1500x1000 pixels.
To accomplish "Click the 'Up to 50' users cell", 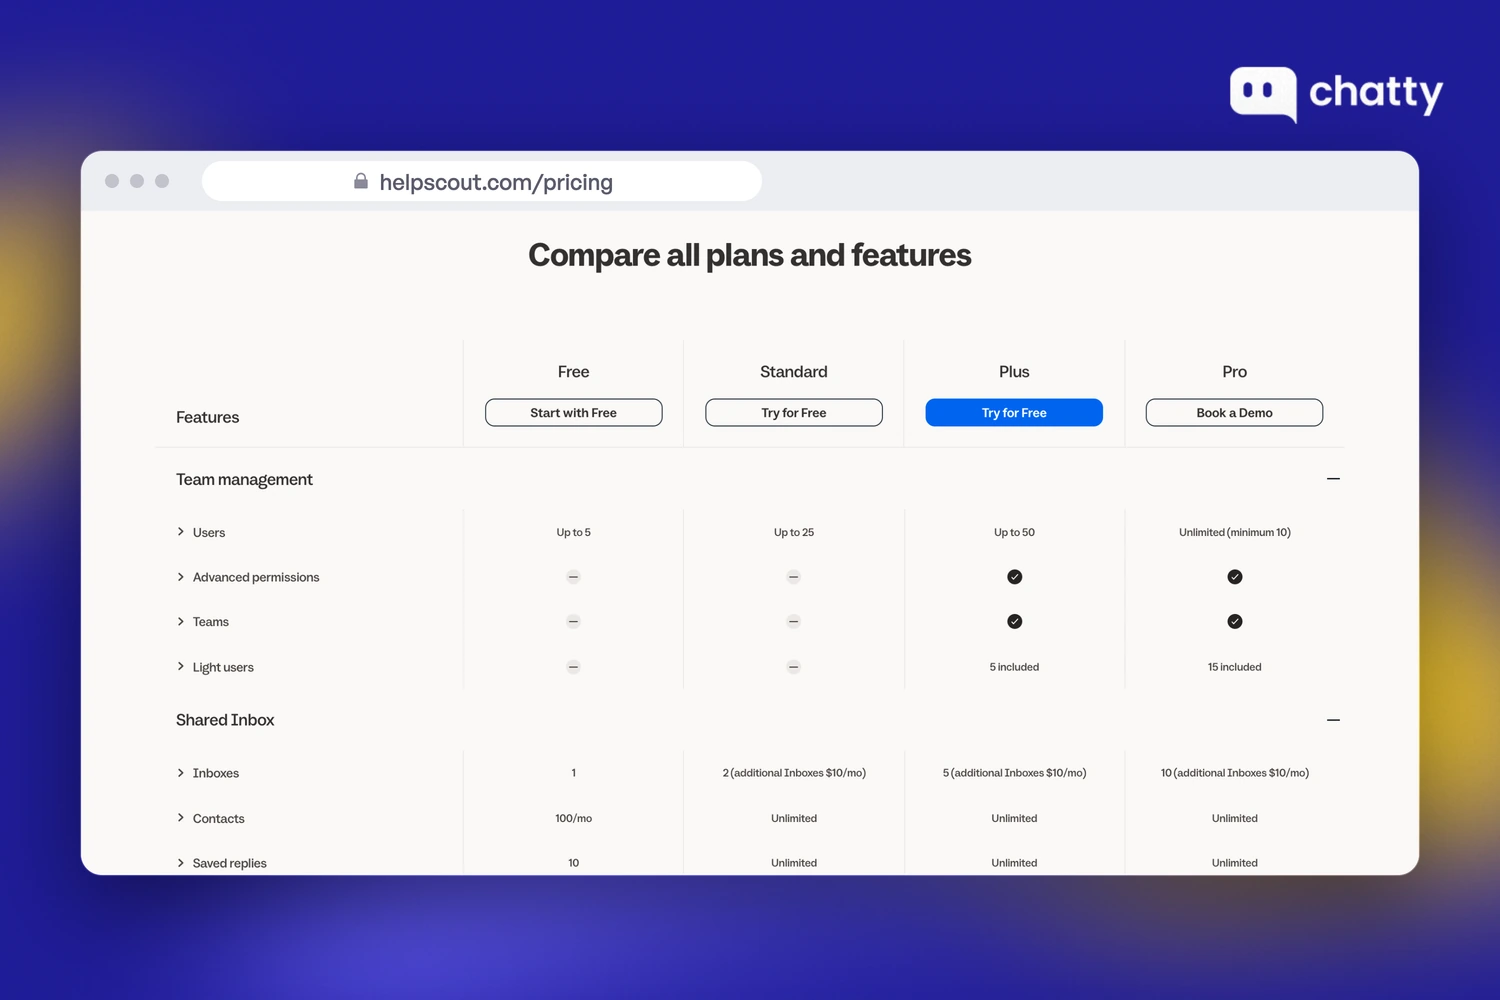I will pos(1014,532).
